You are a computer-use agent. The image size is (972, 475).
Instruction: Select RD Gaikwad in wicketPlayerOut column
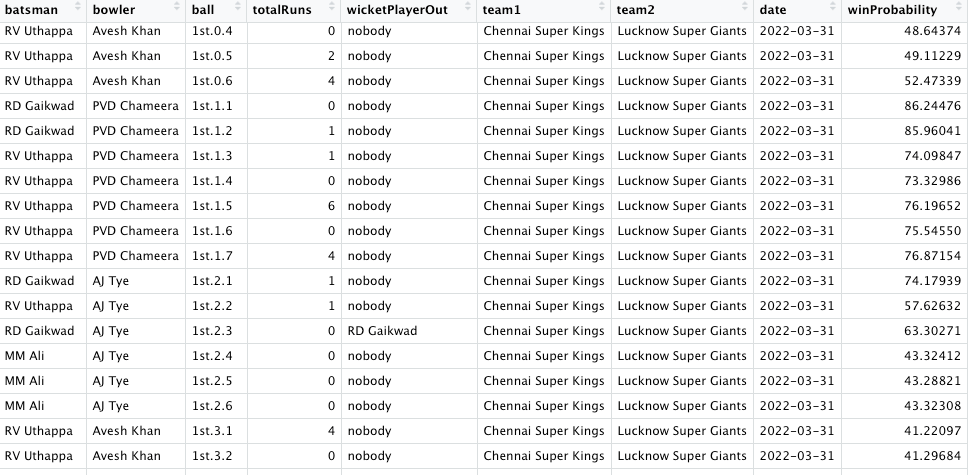(x=382, y=331)
